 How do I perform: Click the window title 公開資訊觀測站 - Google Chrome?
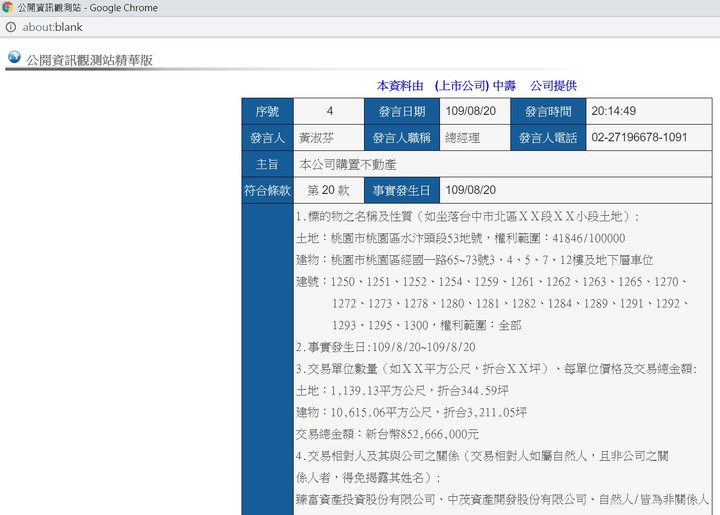88,7
